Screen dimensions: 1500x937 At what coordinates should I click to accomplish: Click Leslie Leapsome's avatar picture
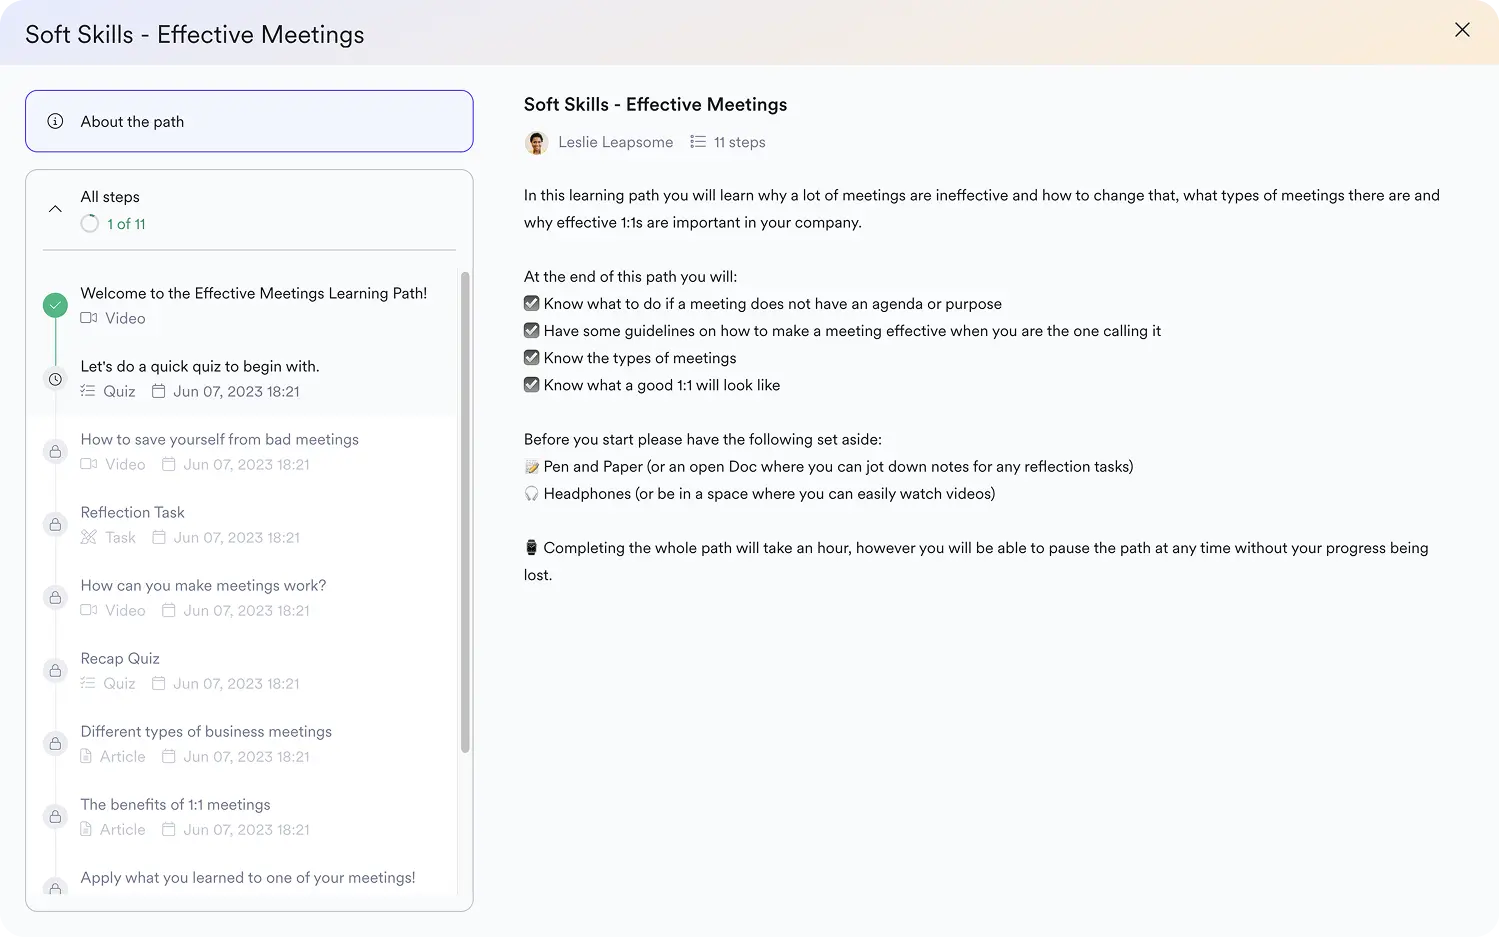537,142
